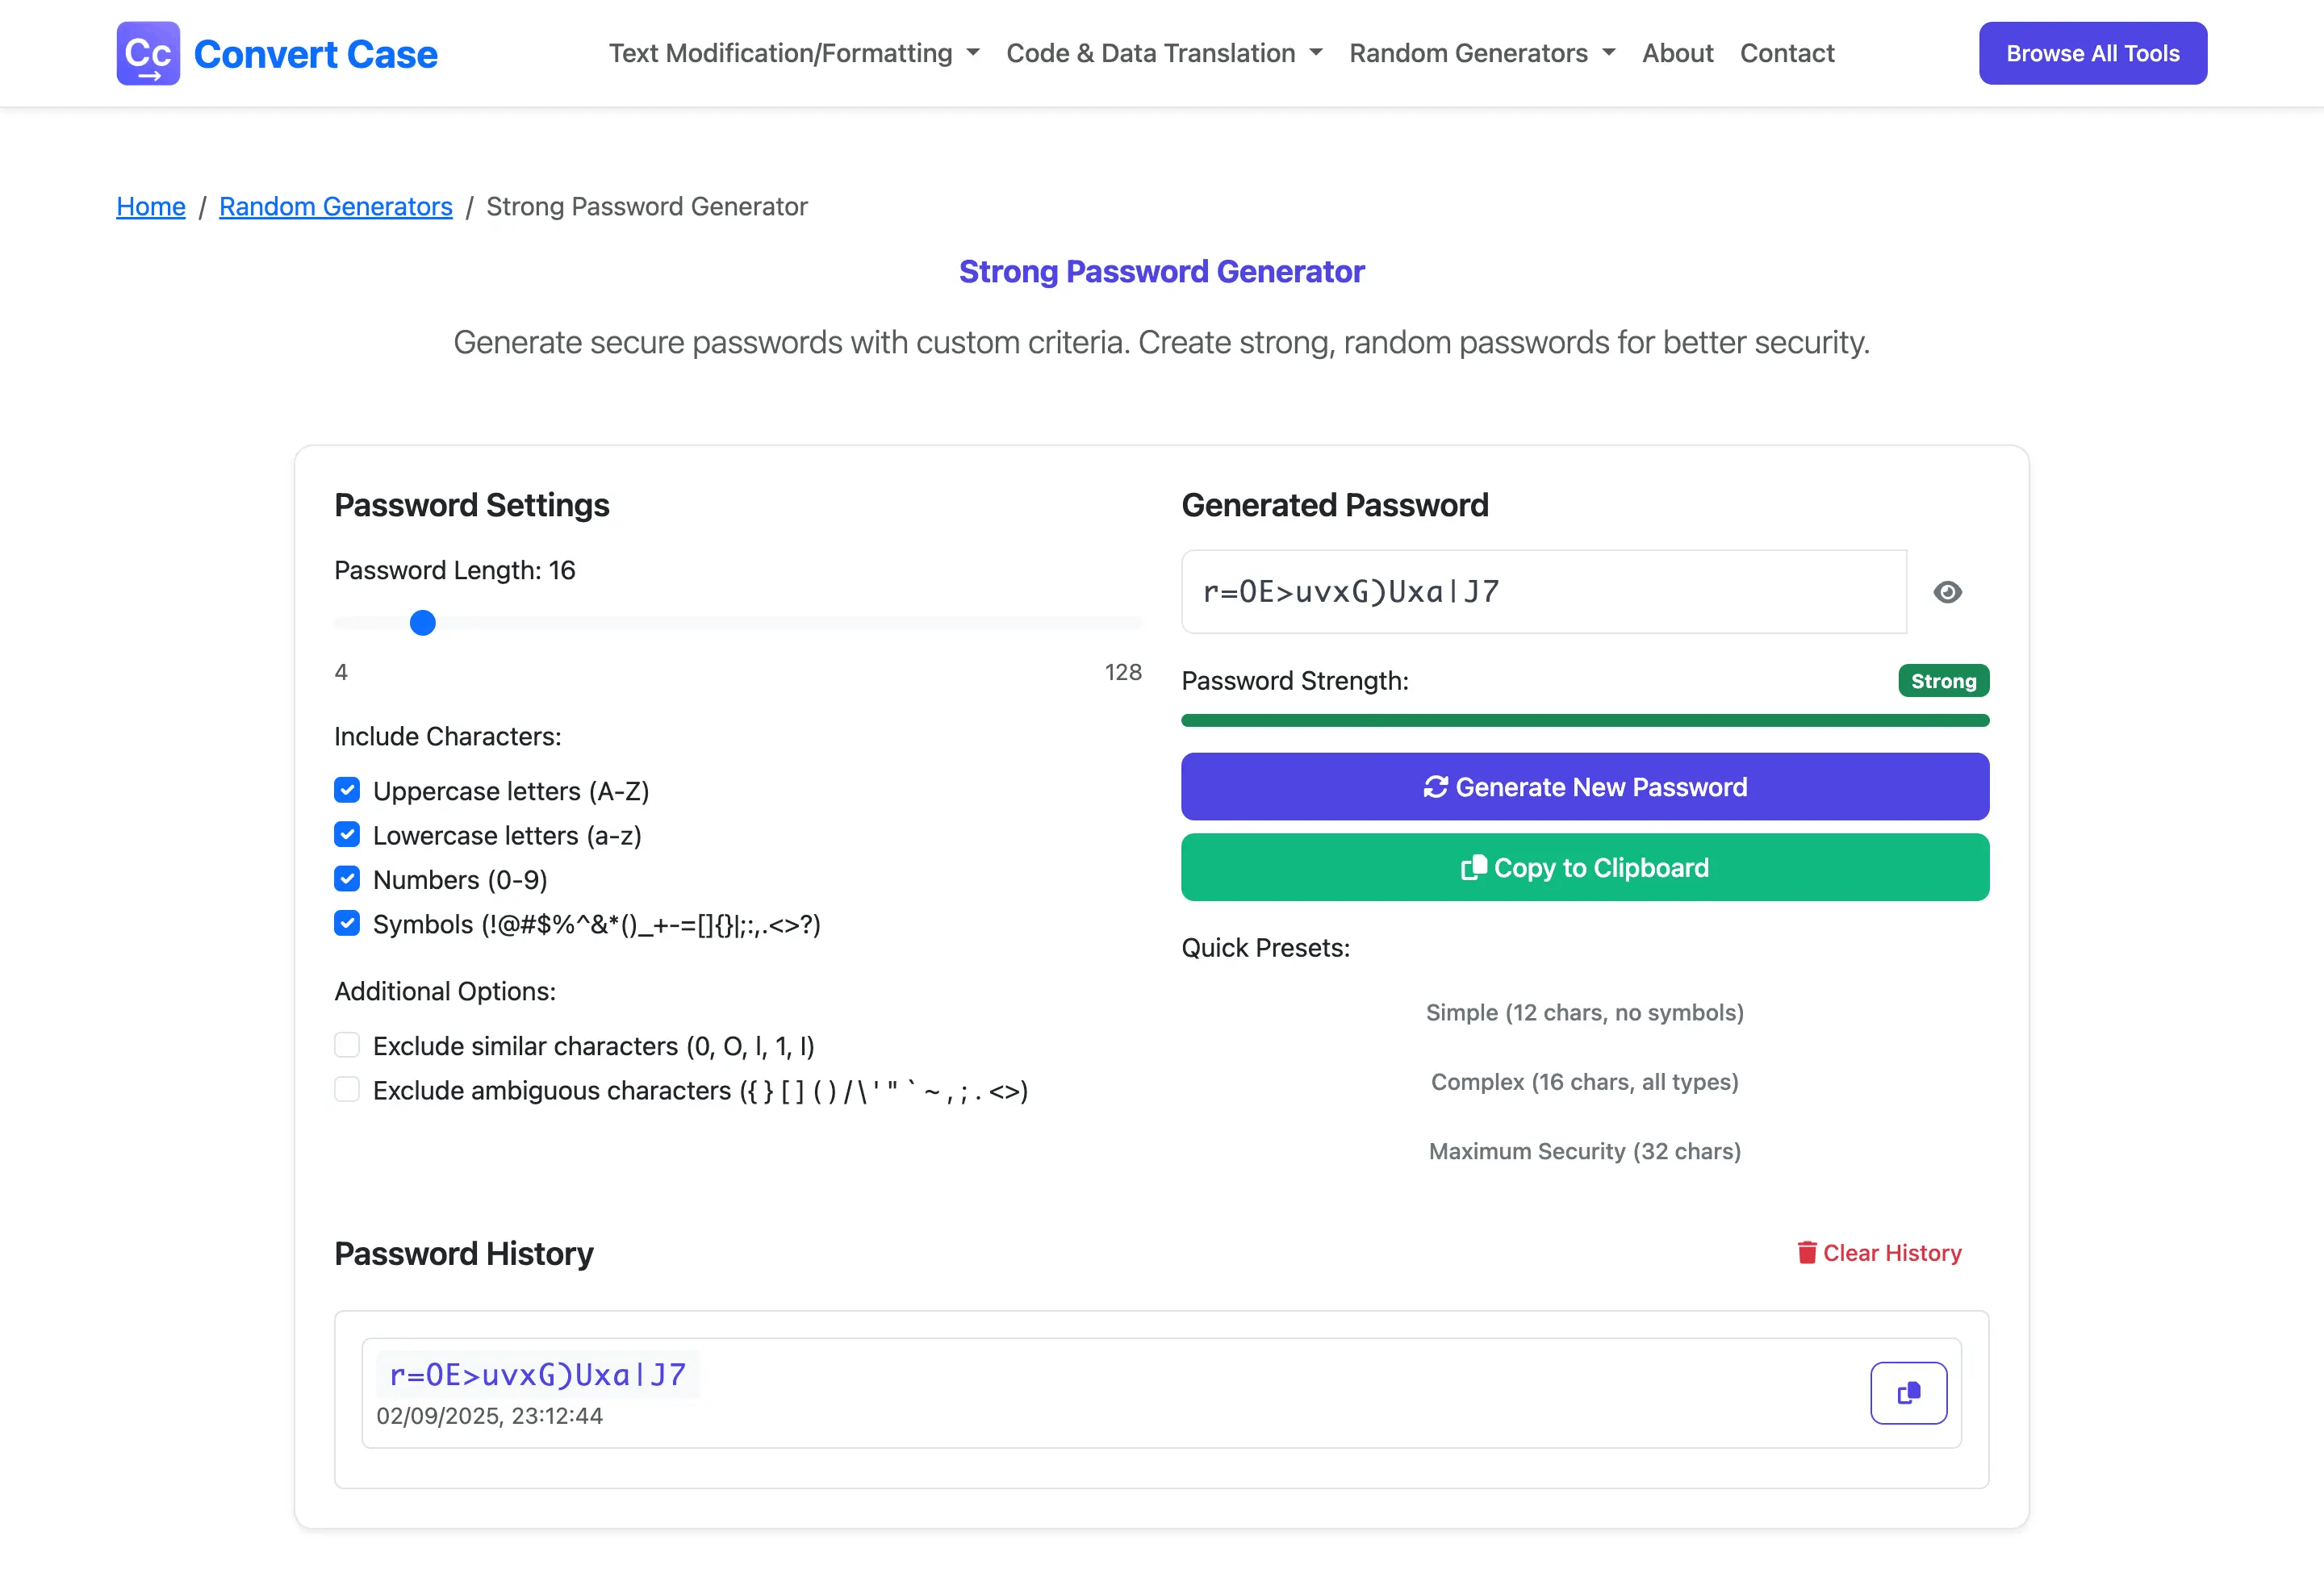Select the Maximum Security (32 chars) preset
2324x1586 pixels.
point(1584,1151)
